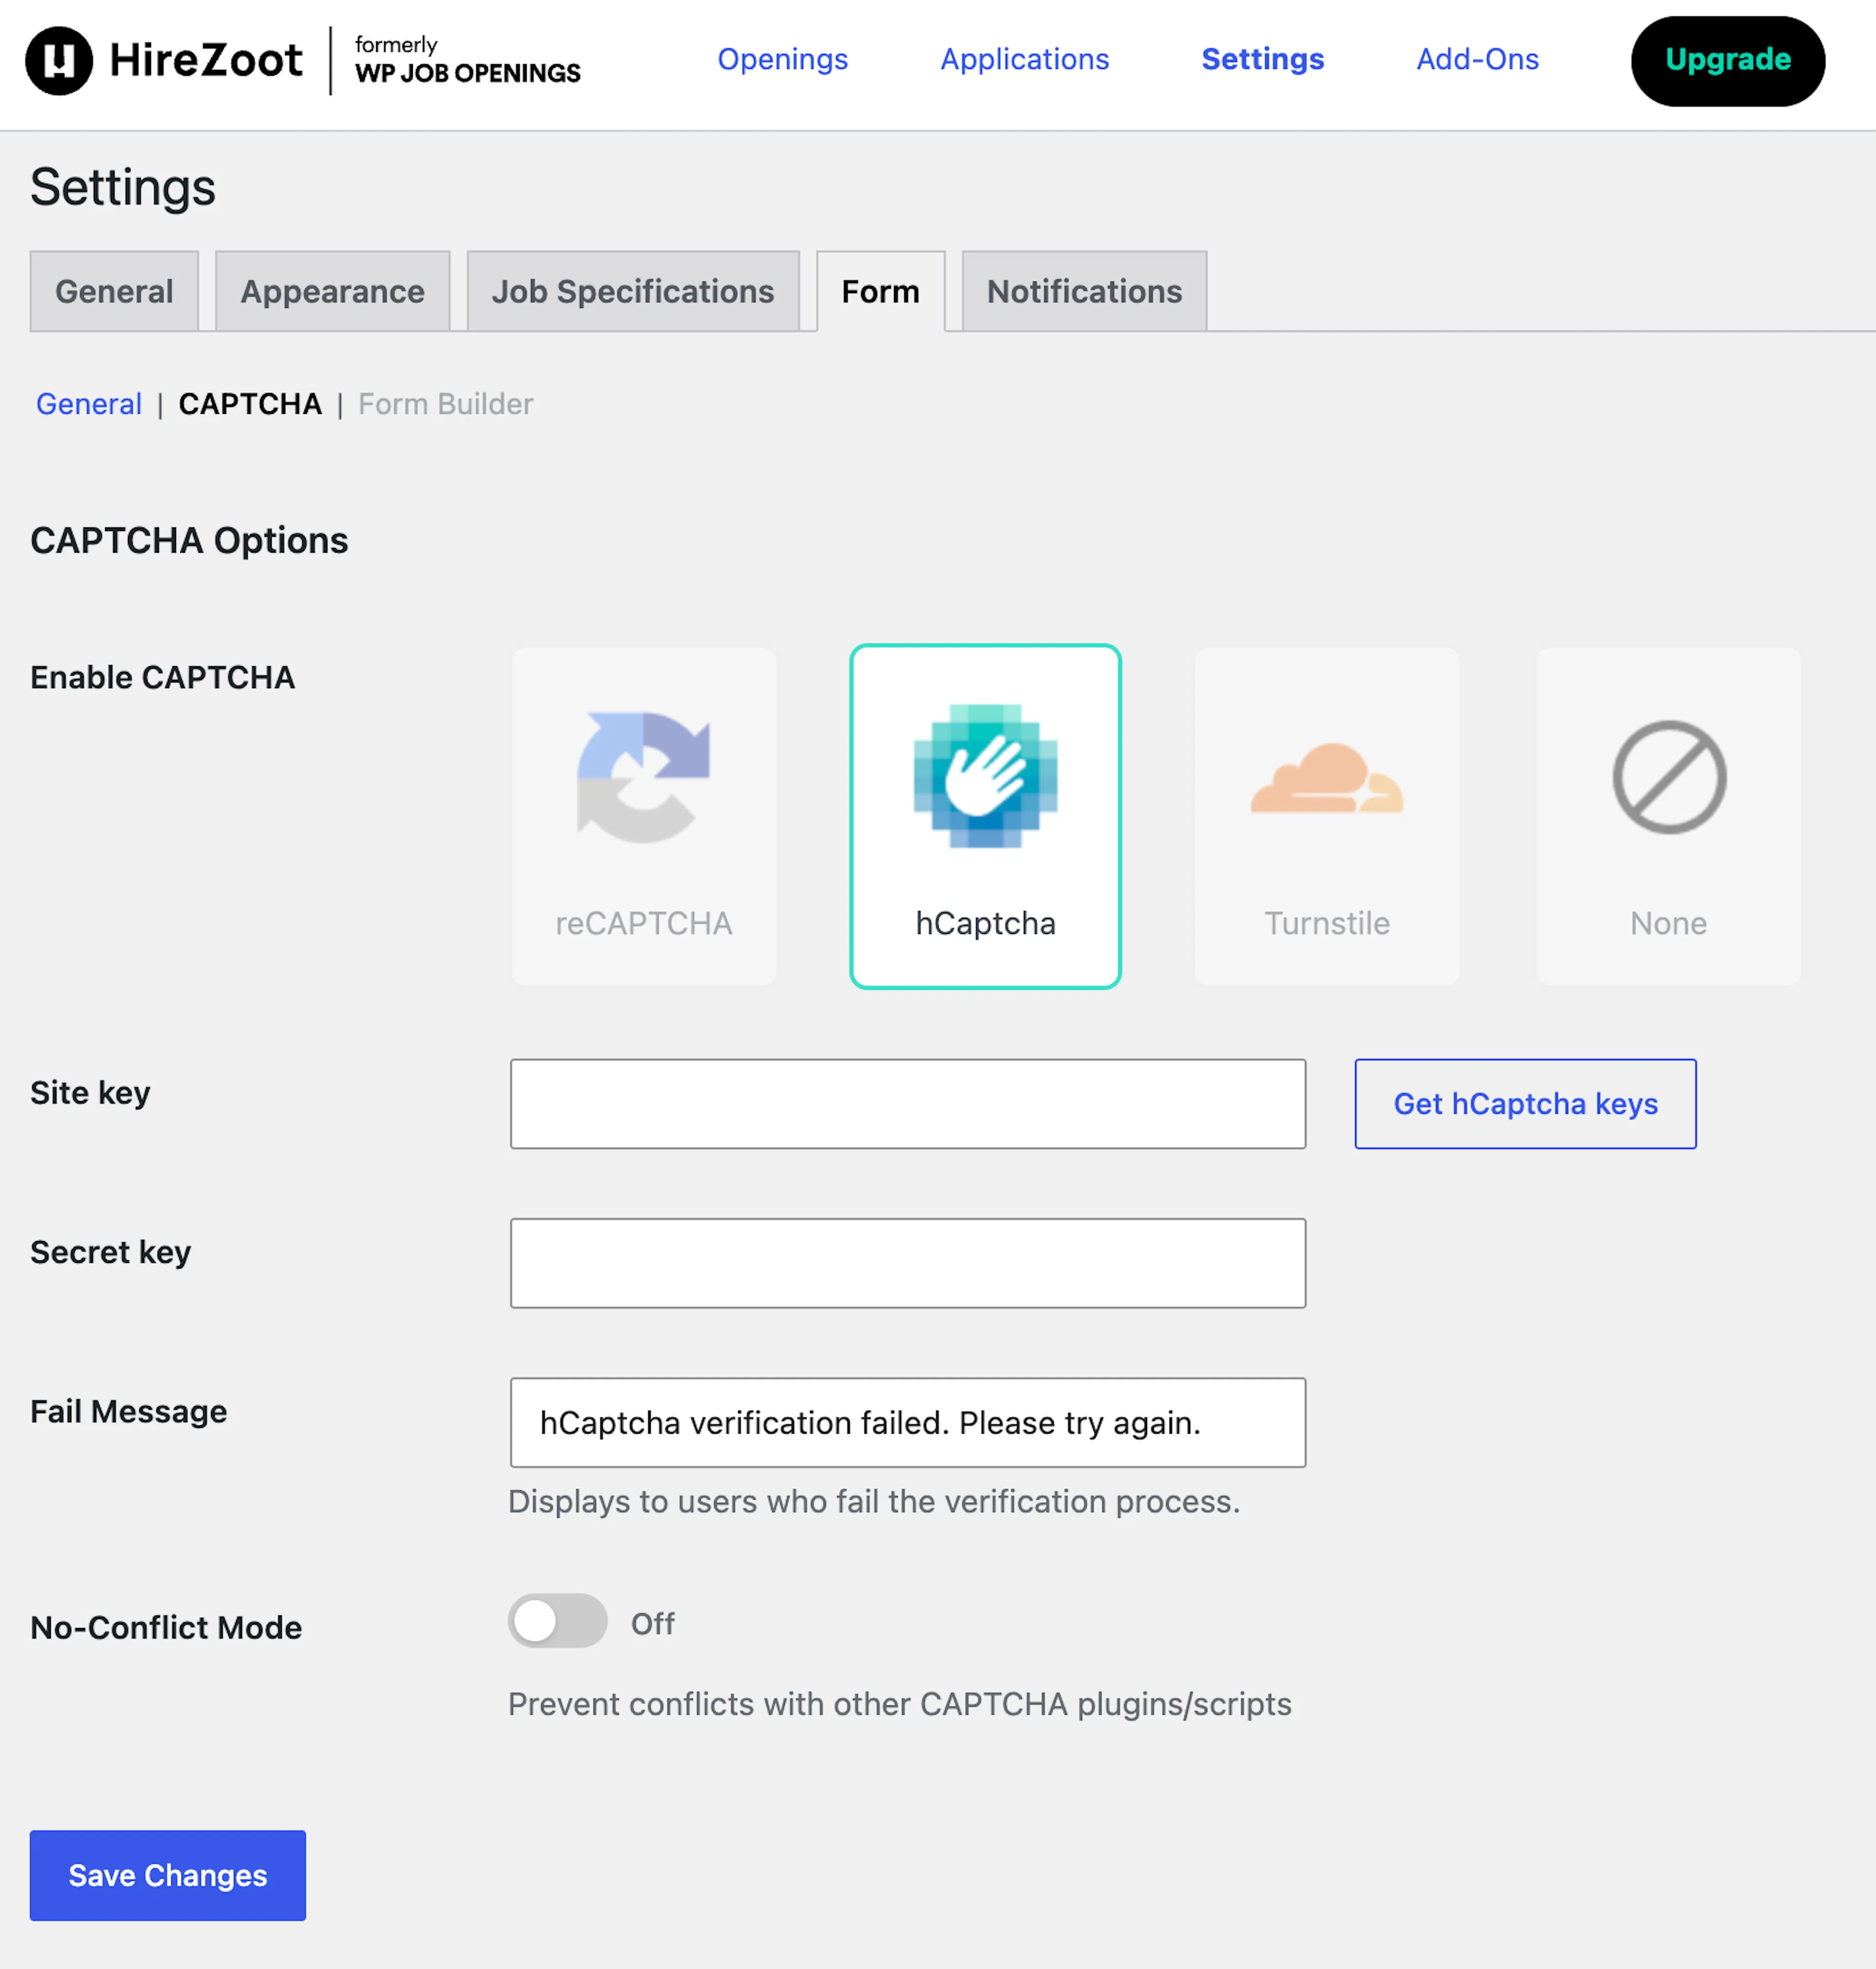Click the 'No-Conflict Mode' label
Image resolution: width=1876 pixels, height=1969 pixels.
pyautogui.click(x=166, y=1627)
